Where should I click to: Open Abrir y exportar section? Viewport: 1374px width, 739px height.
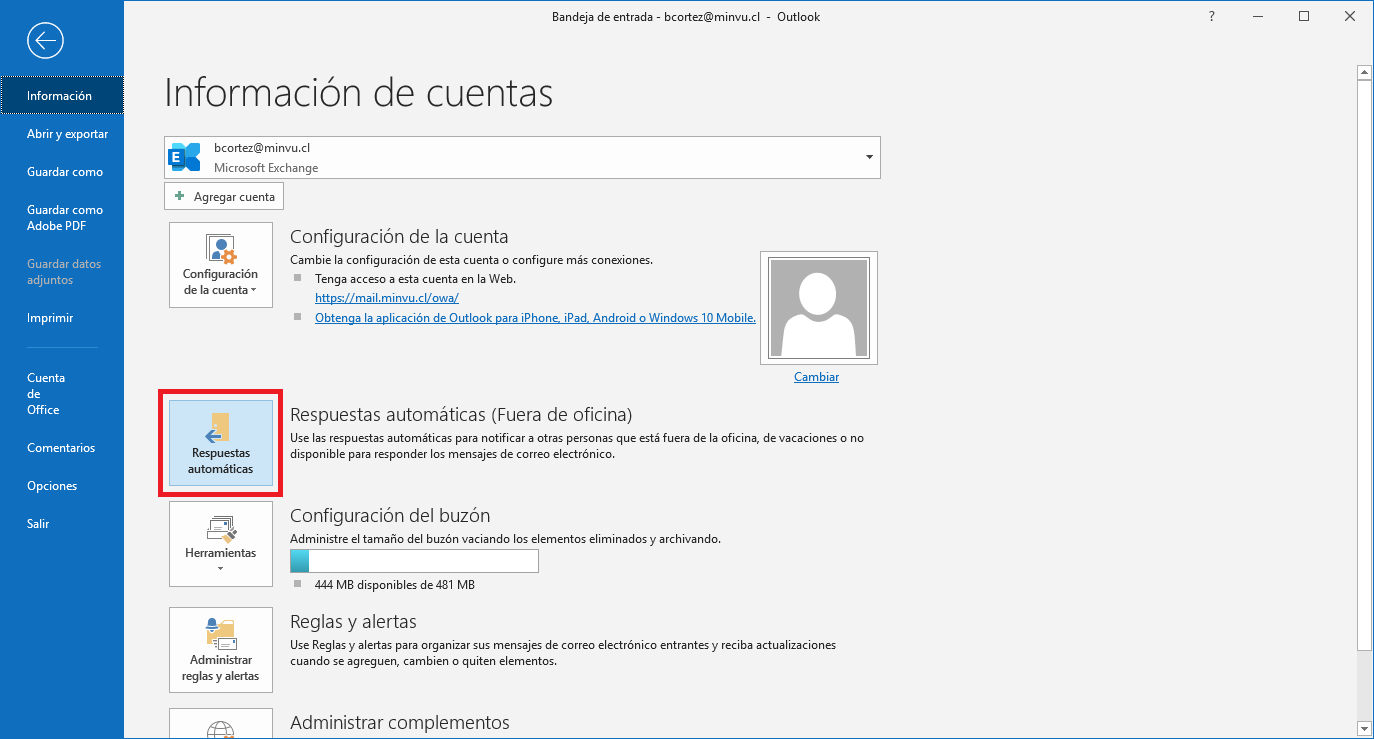[x=61, y=134]
